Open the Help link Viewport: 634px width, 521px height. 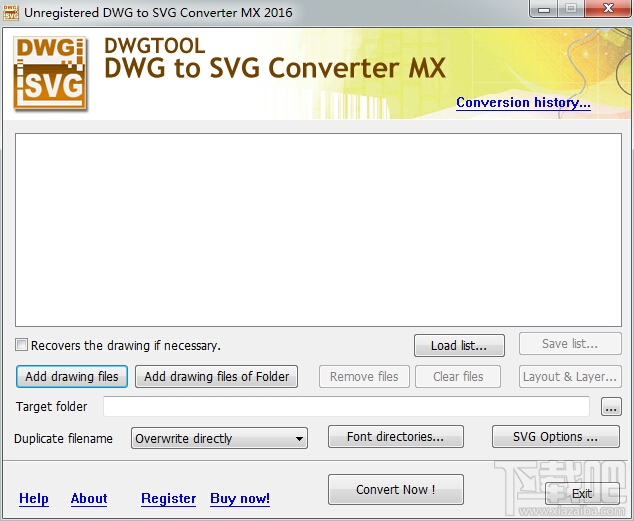34,498
